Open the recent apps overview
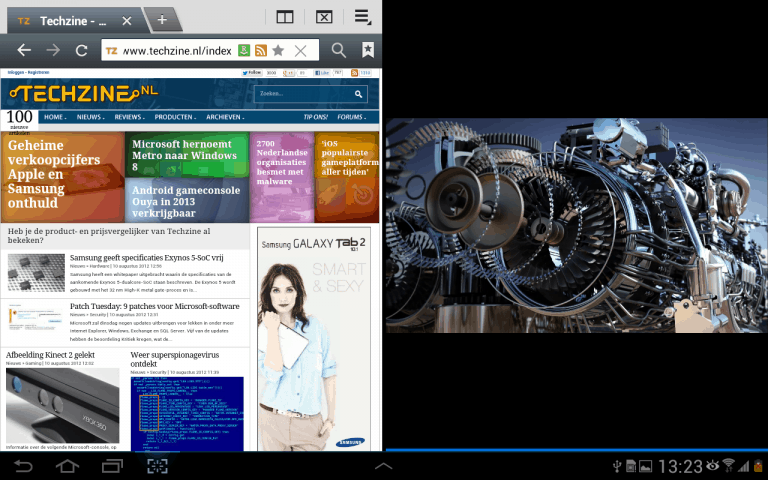Image resolution: width=768 pixels, height=480 pixels. click(x=112, y=466)
